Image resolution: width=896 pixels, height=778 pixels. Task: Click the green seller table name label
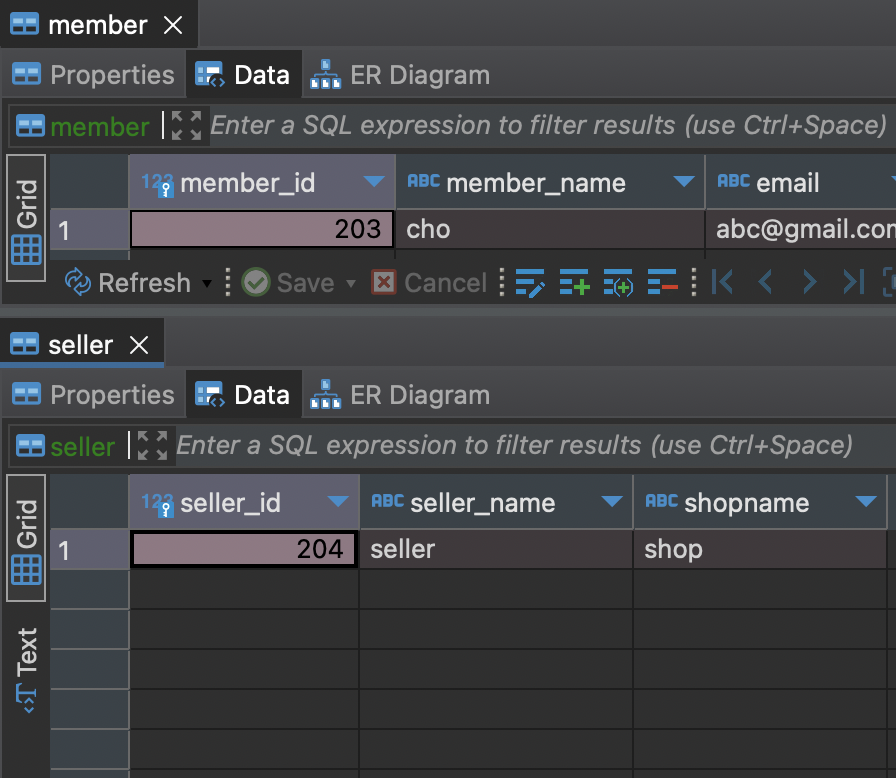pos(83,446)
